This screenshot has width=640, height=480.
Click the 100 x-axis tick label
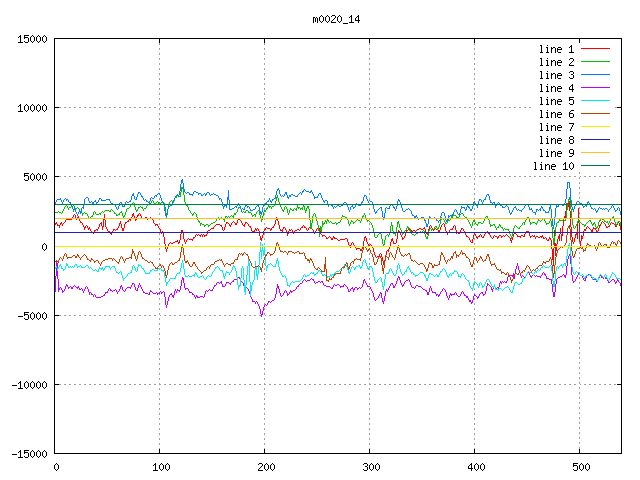(160, 466)
